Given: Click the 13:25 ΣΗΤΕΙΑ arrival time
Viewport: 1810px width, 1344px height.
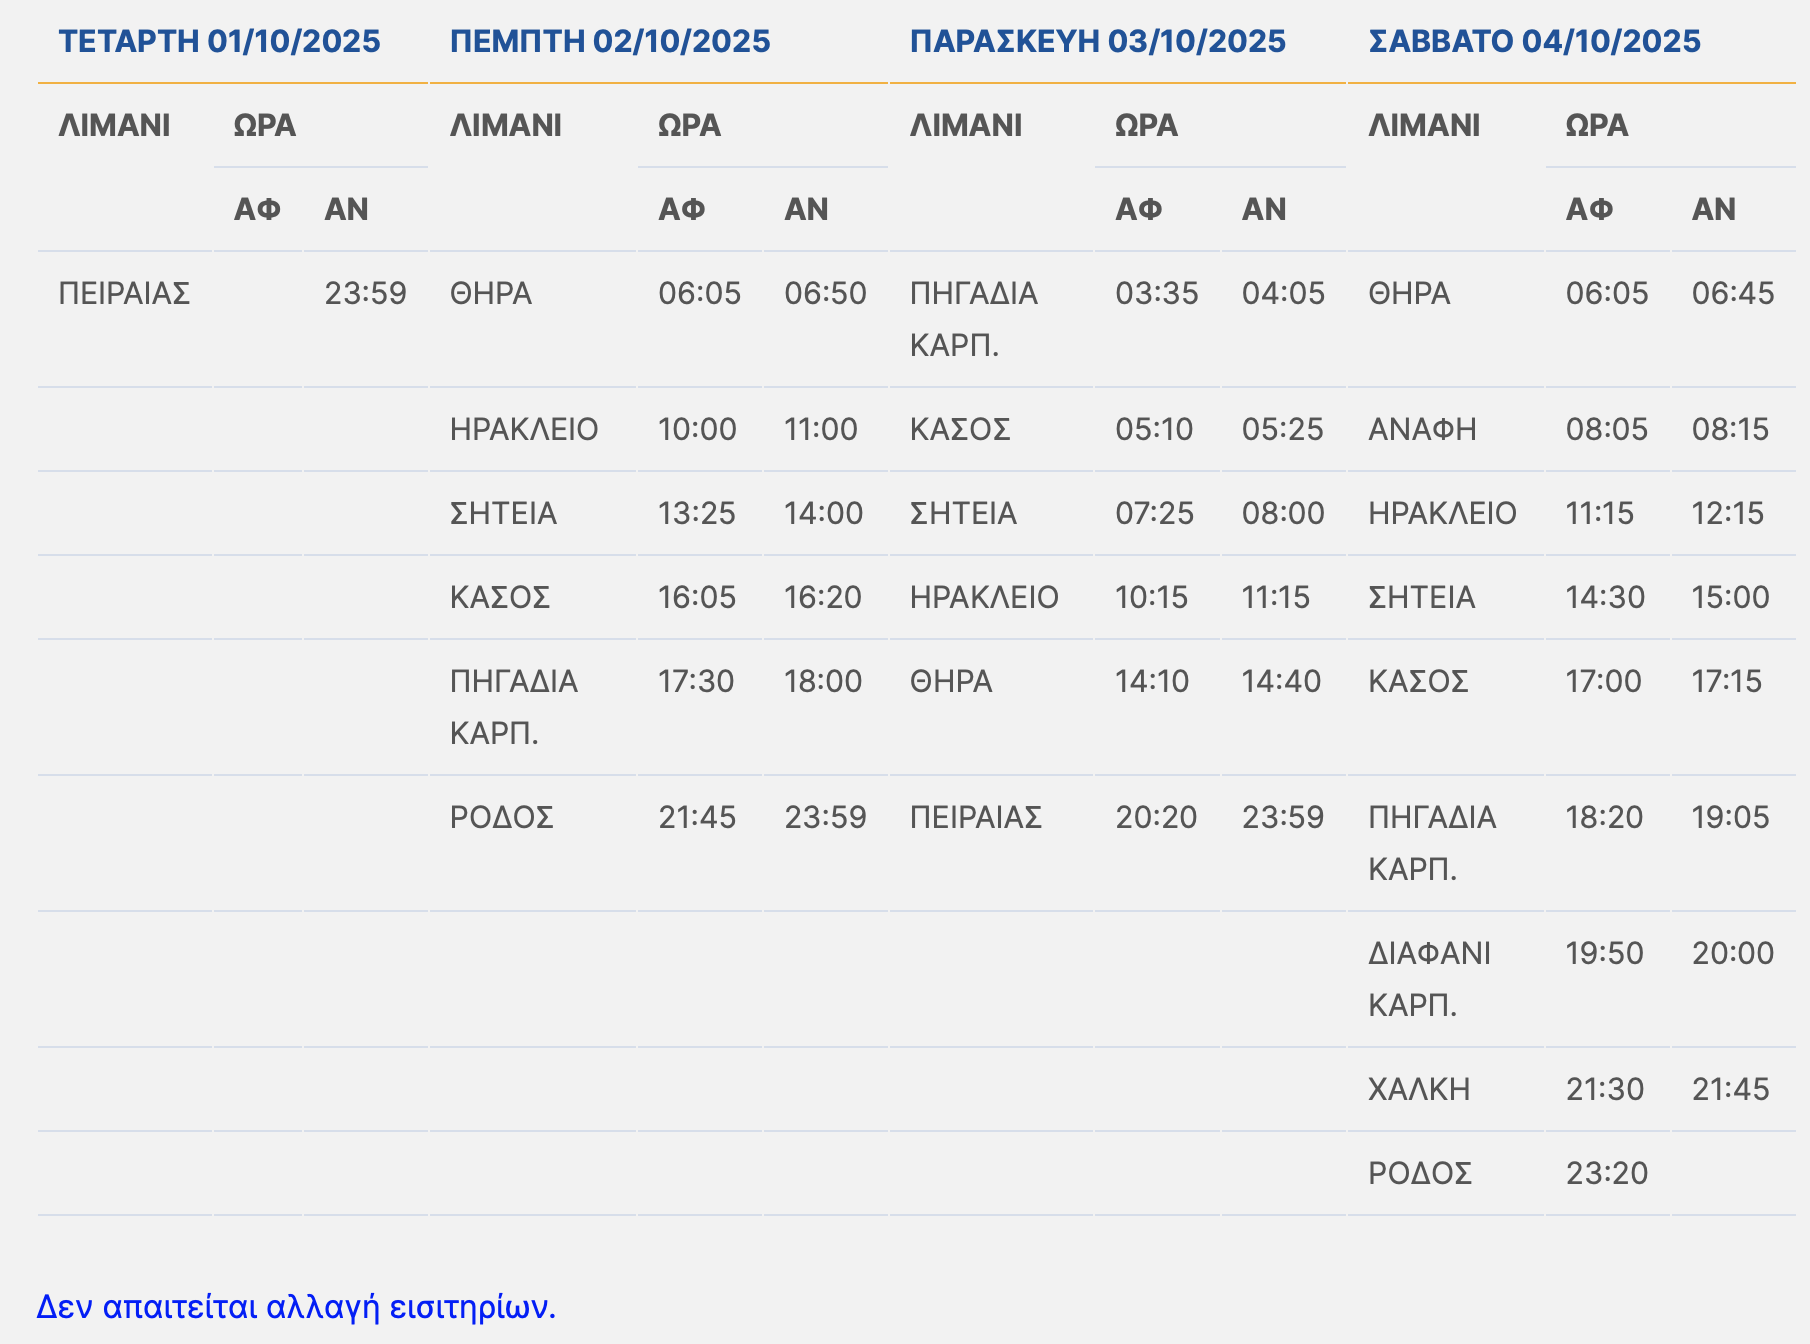Looking at the screenshot, I should tap(697, 513).
